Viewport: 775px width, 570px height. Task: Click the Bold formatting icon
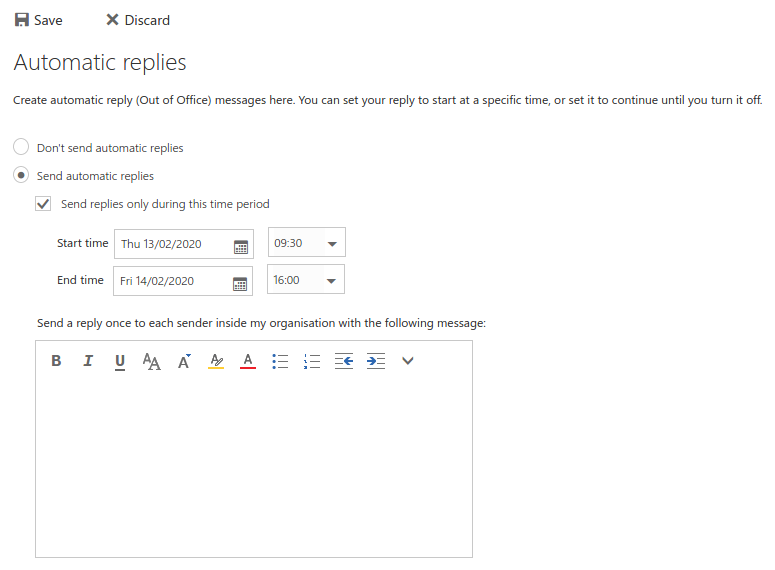(56, 361)
